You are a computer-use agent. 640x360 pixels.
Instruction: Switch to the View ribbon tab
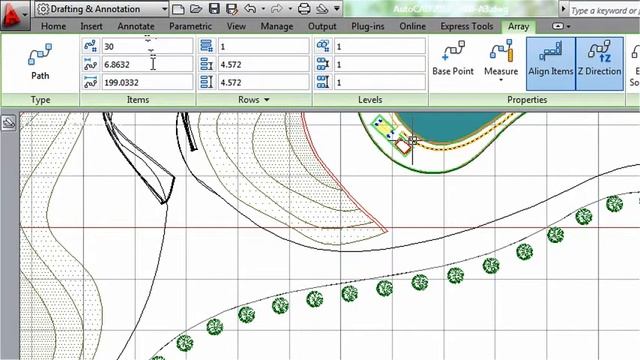pos(236,26)
